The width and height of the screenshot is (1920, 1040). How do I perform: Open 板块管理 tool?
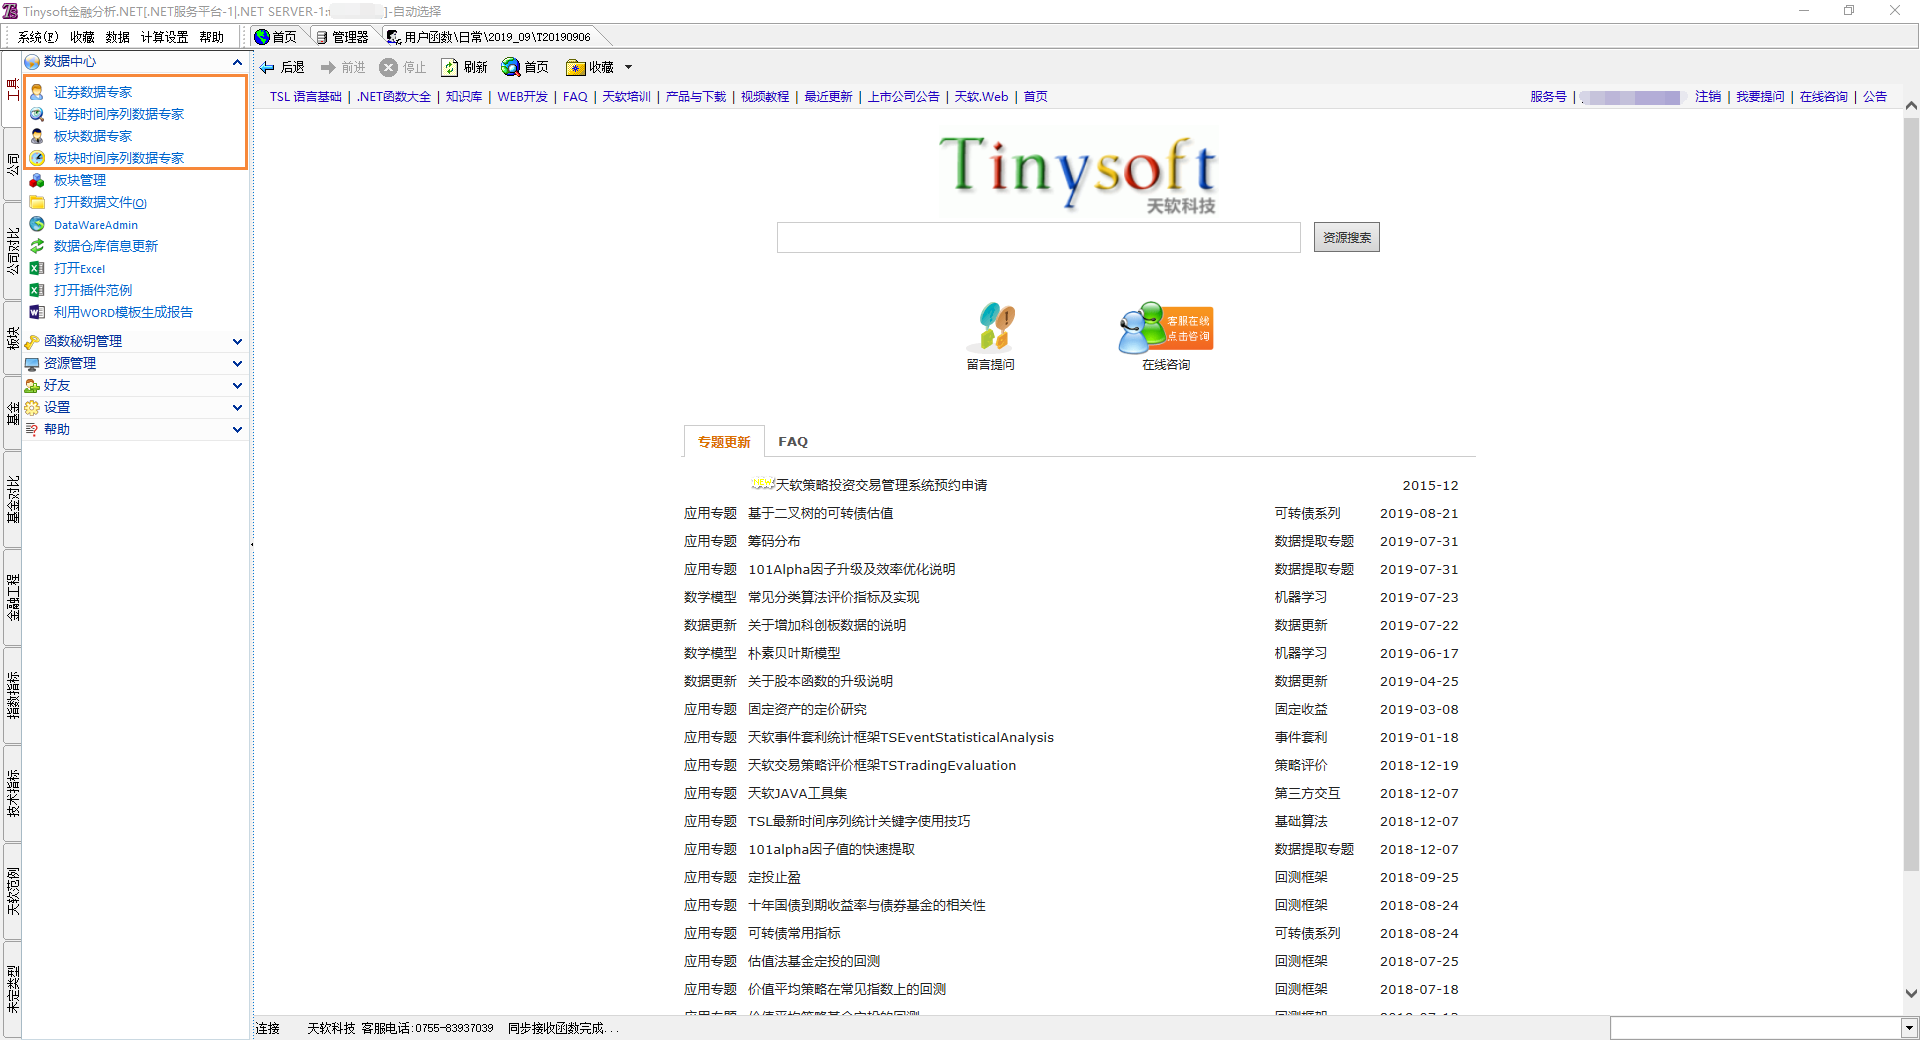click(x=79, y=180)
